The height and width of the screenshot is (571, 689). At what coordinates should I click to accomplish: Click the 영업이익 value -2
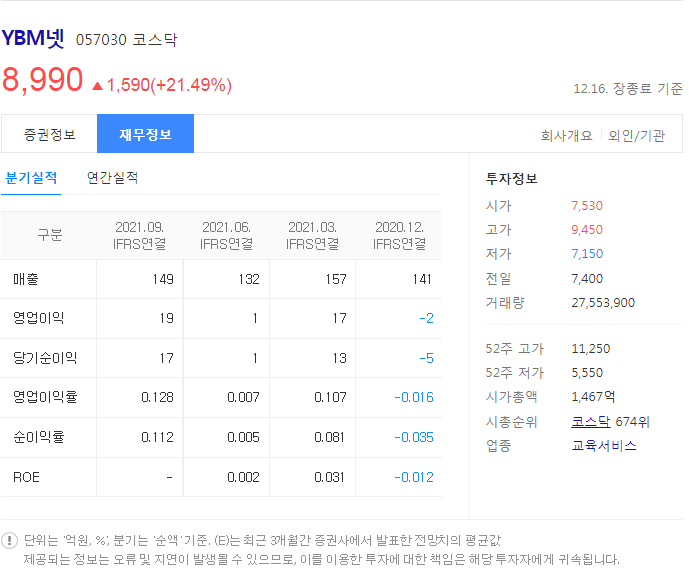(x=426, y=318)
